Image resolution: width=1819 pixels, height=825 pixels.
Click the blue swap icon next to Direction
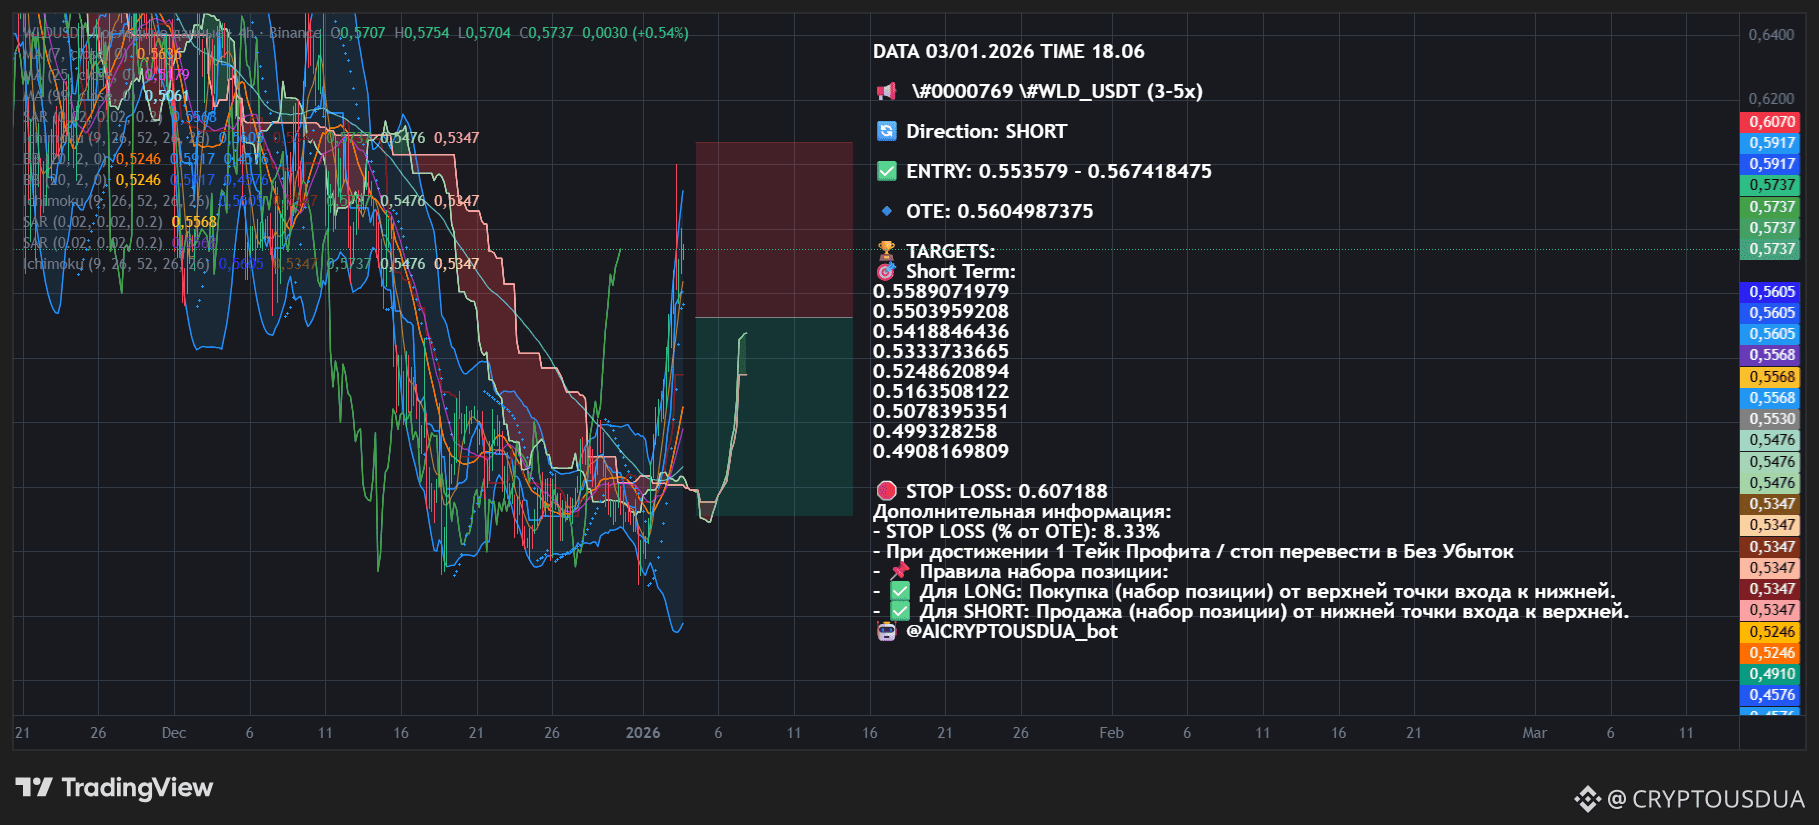tap(887, 132)
